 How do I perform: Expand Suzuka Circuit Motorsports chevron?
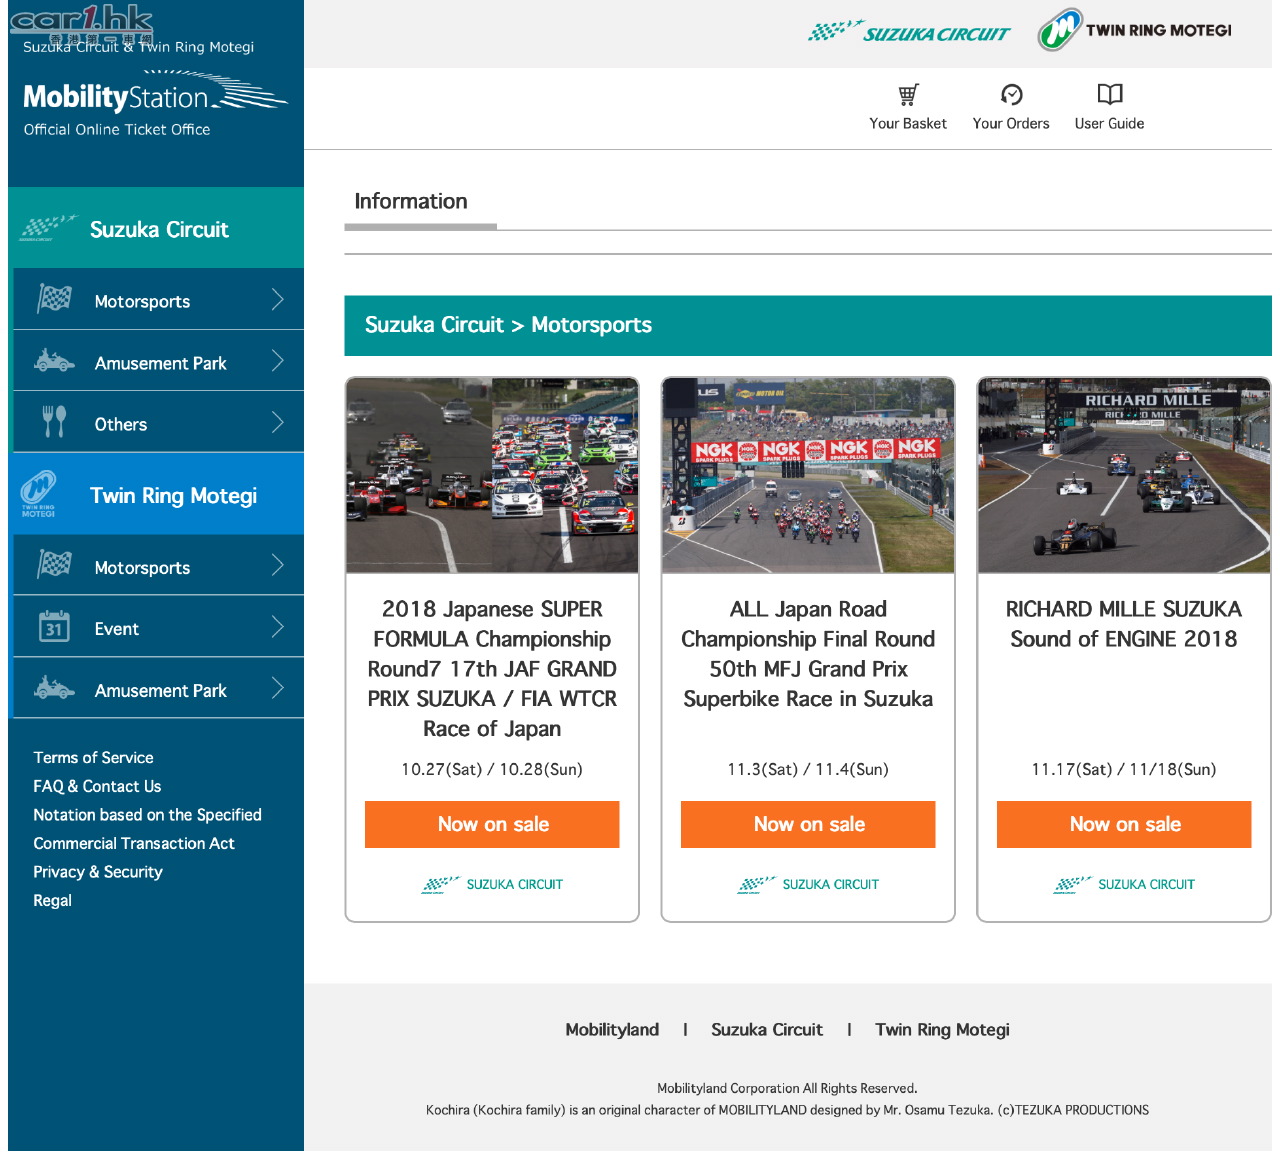point(278,299)
